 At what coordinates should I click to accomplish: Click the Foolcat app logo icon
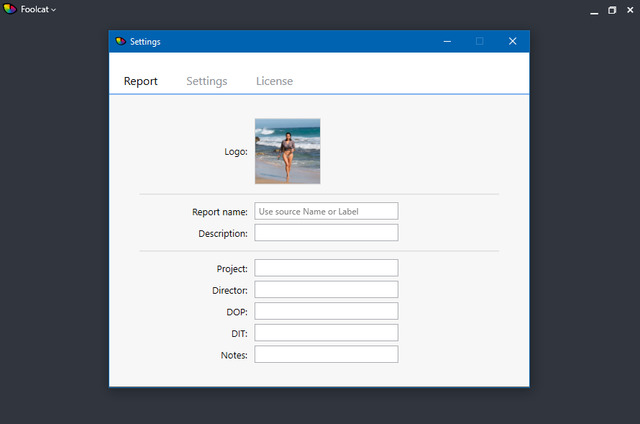tap(10, 9)
